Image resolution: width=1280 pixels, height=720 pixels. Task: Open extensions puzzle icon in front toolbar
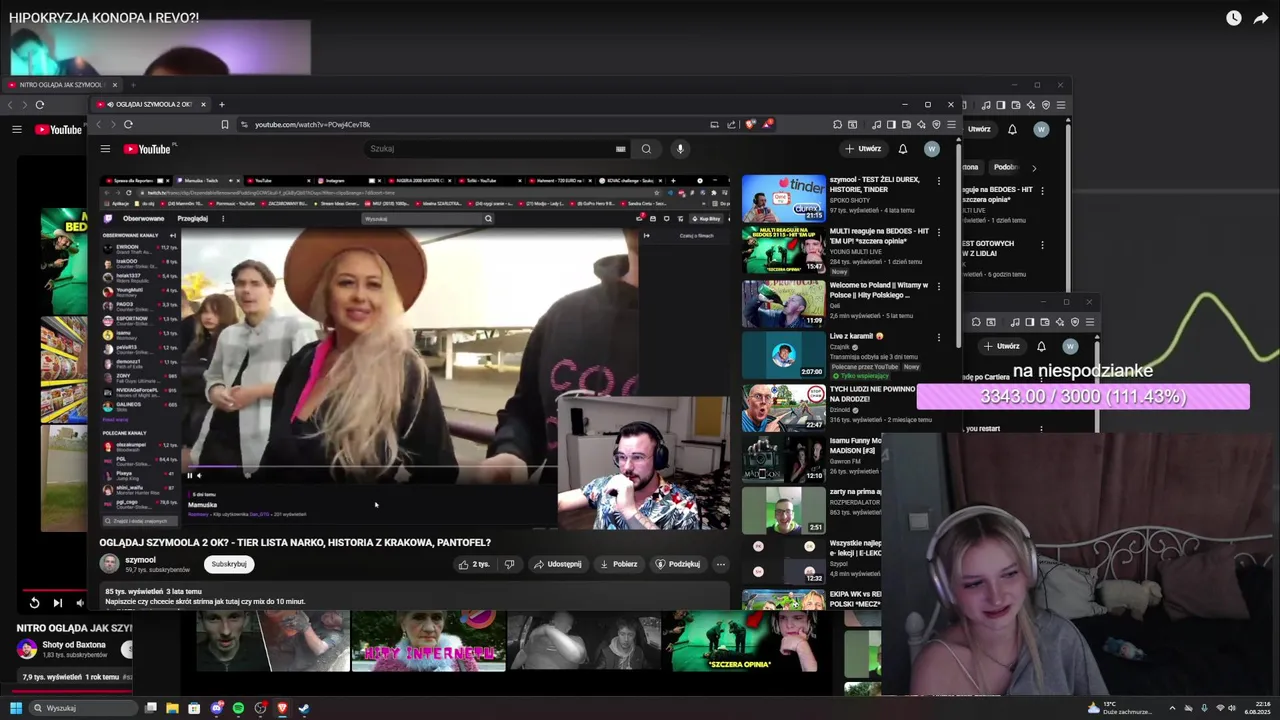tap(837, 124)
